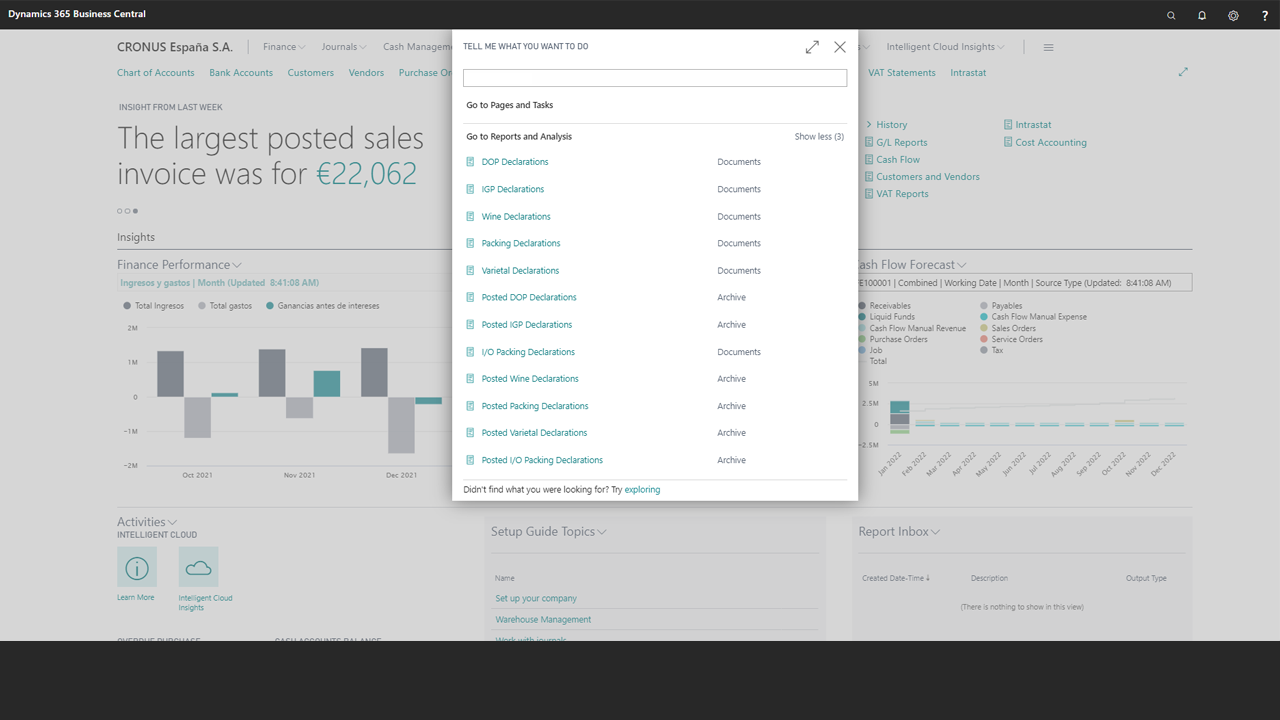
Task: Click the Intrastat report icon on right
Action: [x=1008, y=125]
